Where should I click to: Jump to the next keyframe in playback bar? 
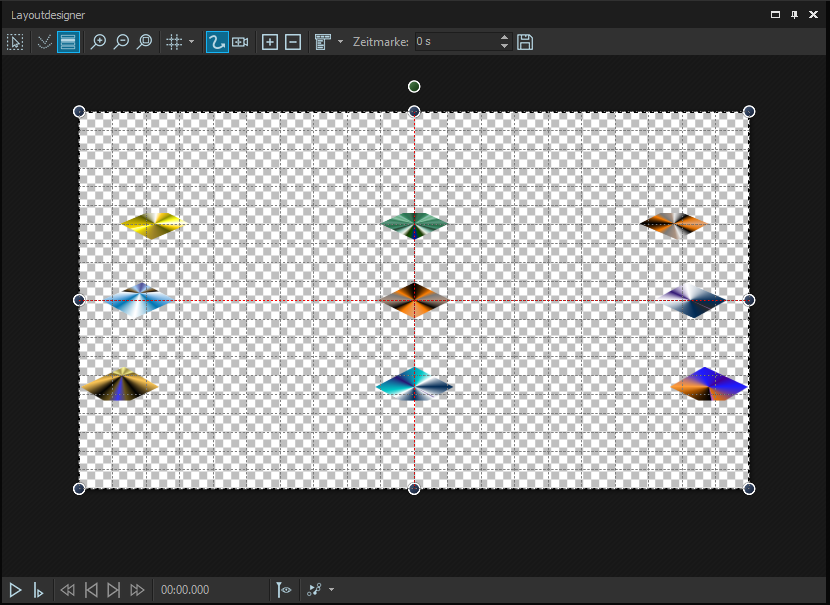113,590
